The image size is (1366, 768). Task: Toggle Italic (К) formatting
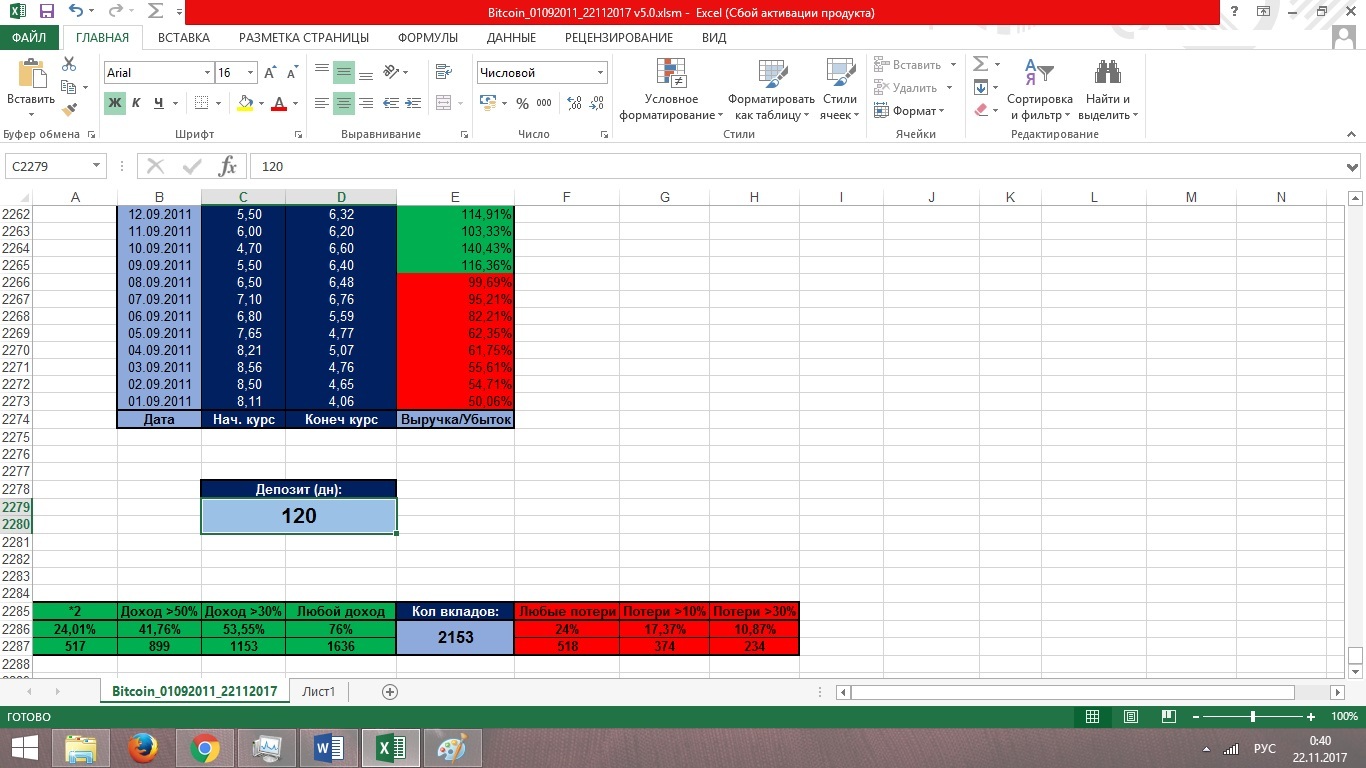[x=137, y=103]
